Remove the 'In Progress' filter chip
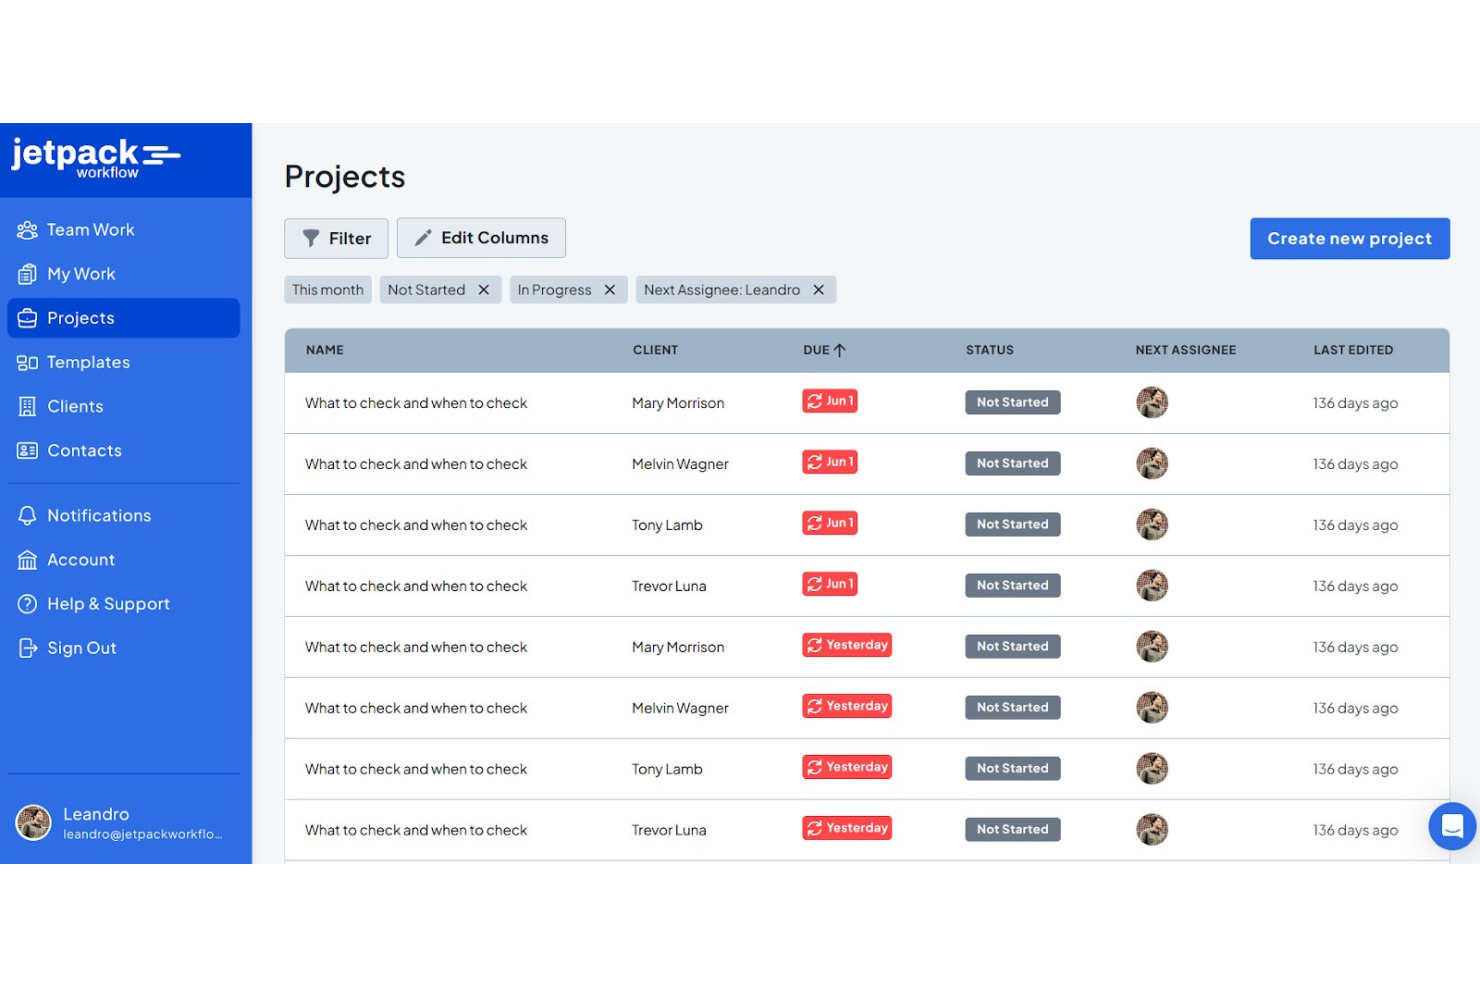Image resolution: width=1480 pixels, height=987 pixels. (611, 289)
